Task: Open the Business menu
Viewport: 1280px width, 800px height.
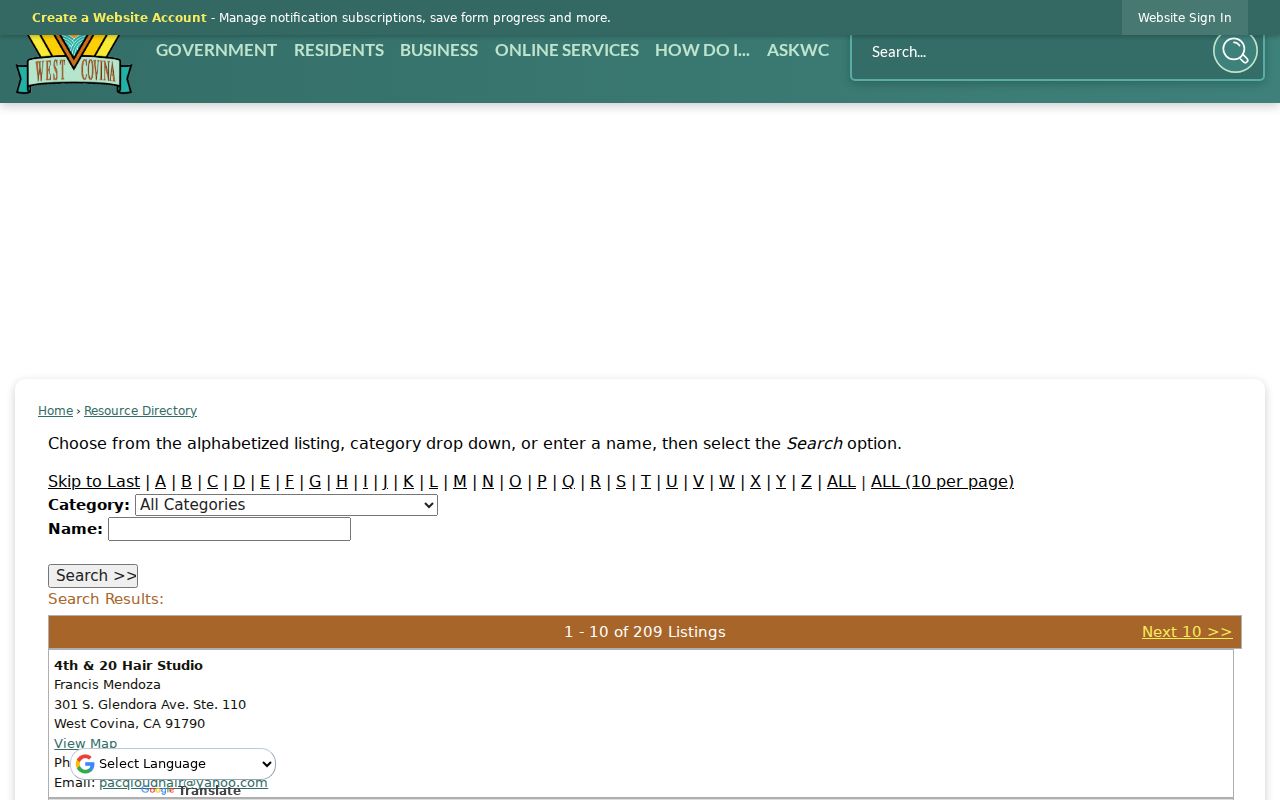Action: [x=439, y=50]
